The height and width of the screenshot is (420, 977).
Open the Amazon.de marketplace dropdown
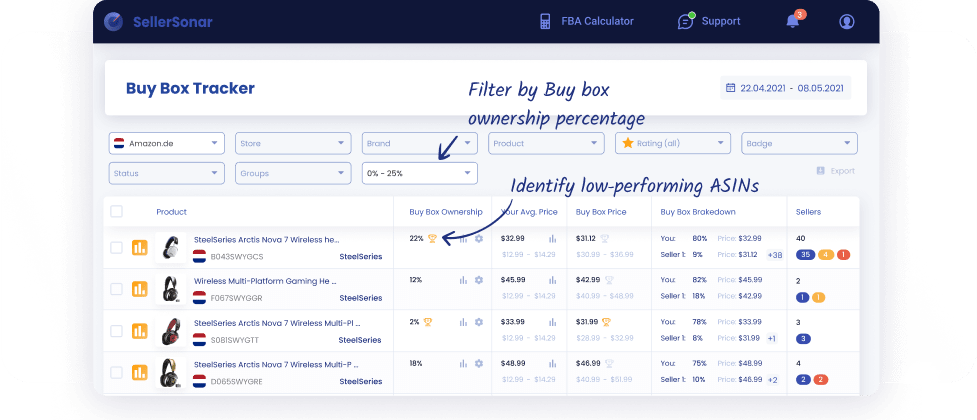(x=166, y=144)
